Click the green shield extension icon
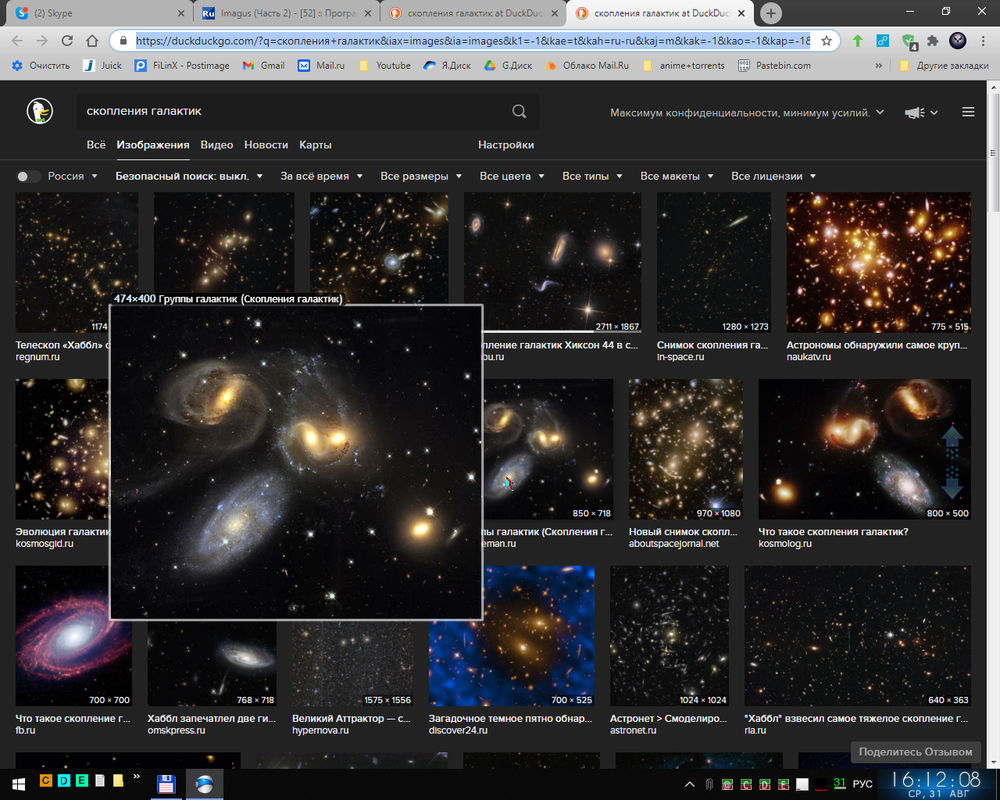 pos(909,42)
